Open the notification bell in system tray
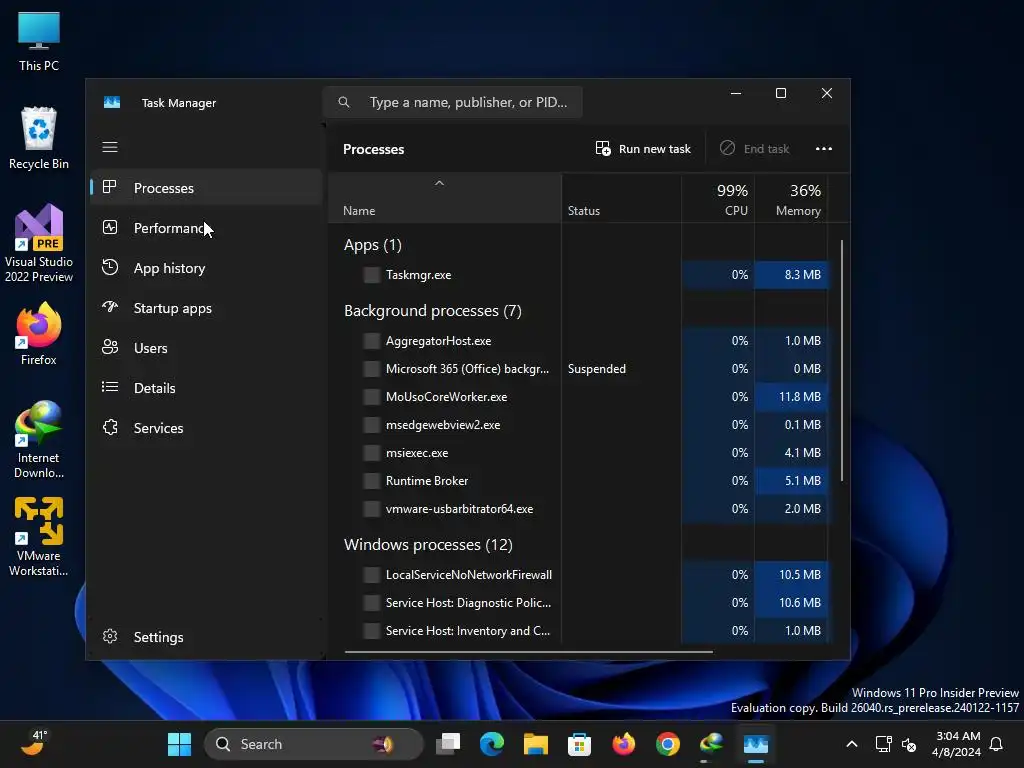Viewport: 1024px width, 768px height. 997,744
